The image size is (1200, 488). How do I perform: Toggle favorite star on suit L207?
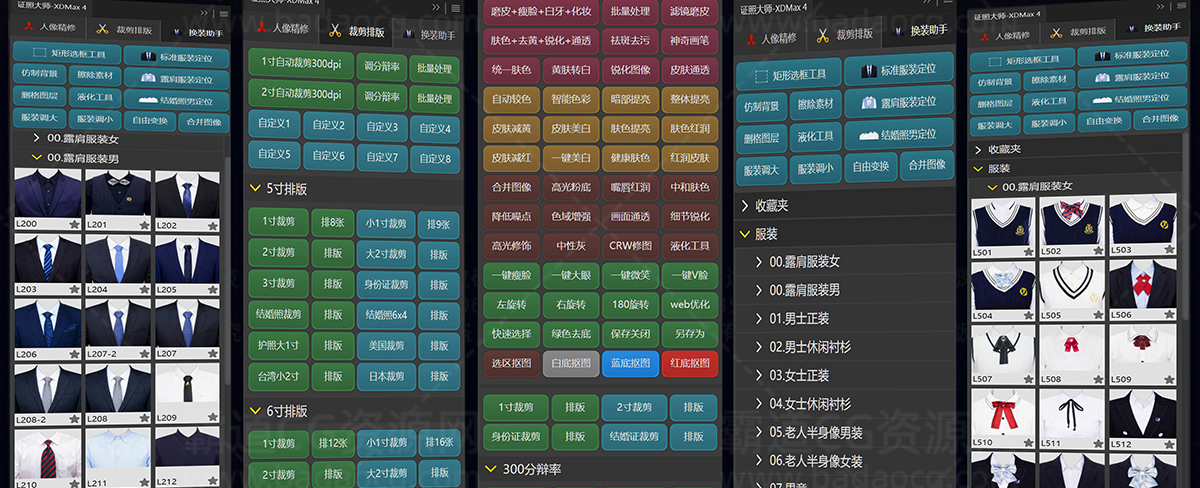212,355
